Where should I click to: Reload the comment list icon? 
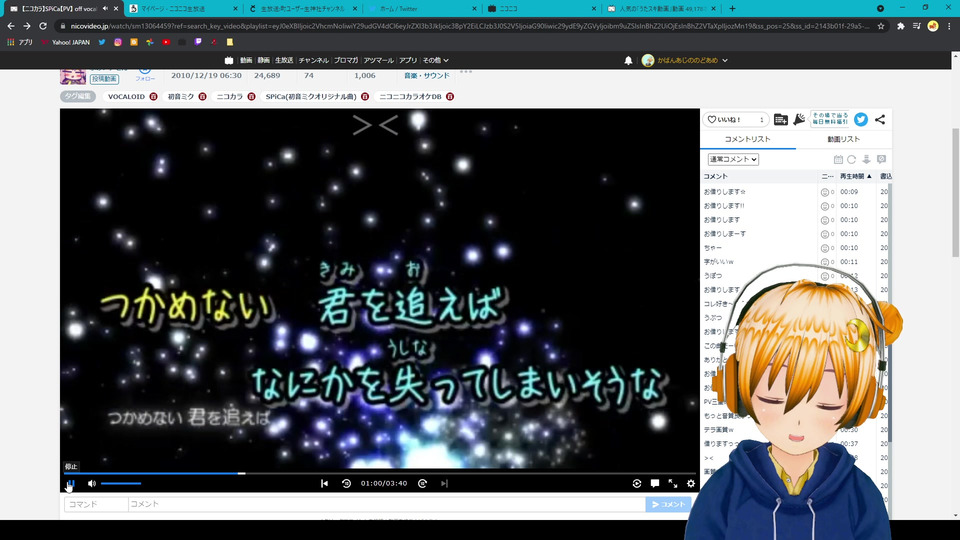(852, 159)
